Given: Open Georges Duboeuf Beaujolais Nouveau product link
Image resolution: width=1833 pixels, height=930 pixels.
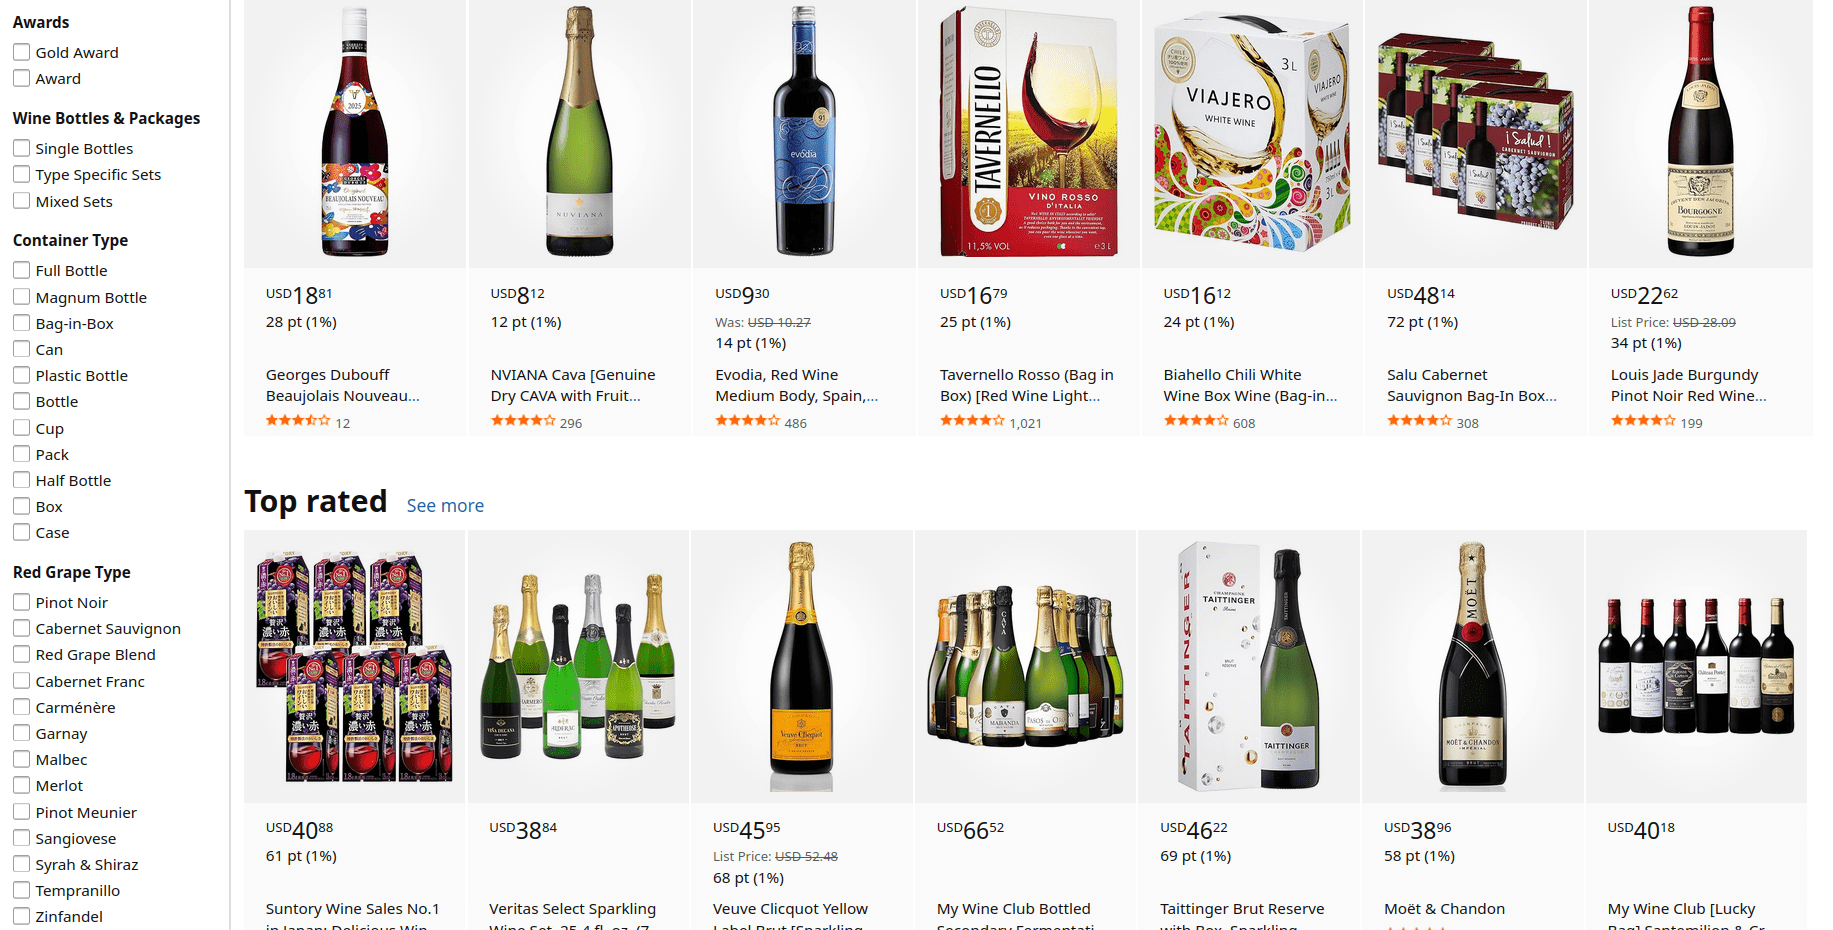Looking at the screenshot, I should point(343,385).
